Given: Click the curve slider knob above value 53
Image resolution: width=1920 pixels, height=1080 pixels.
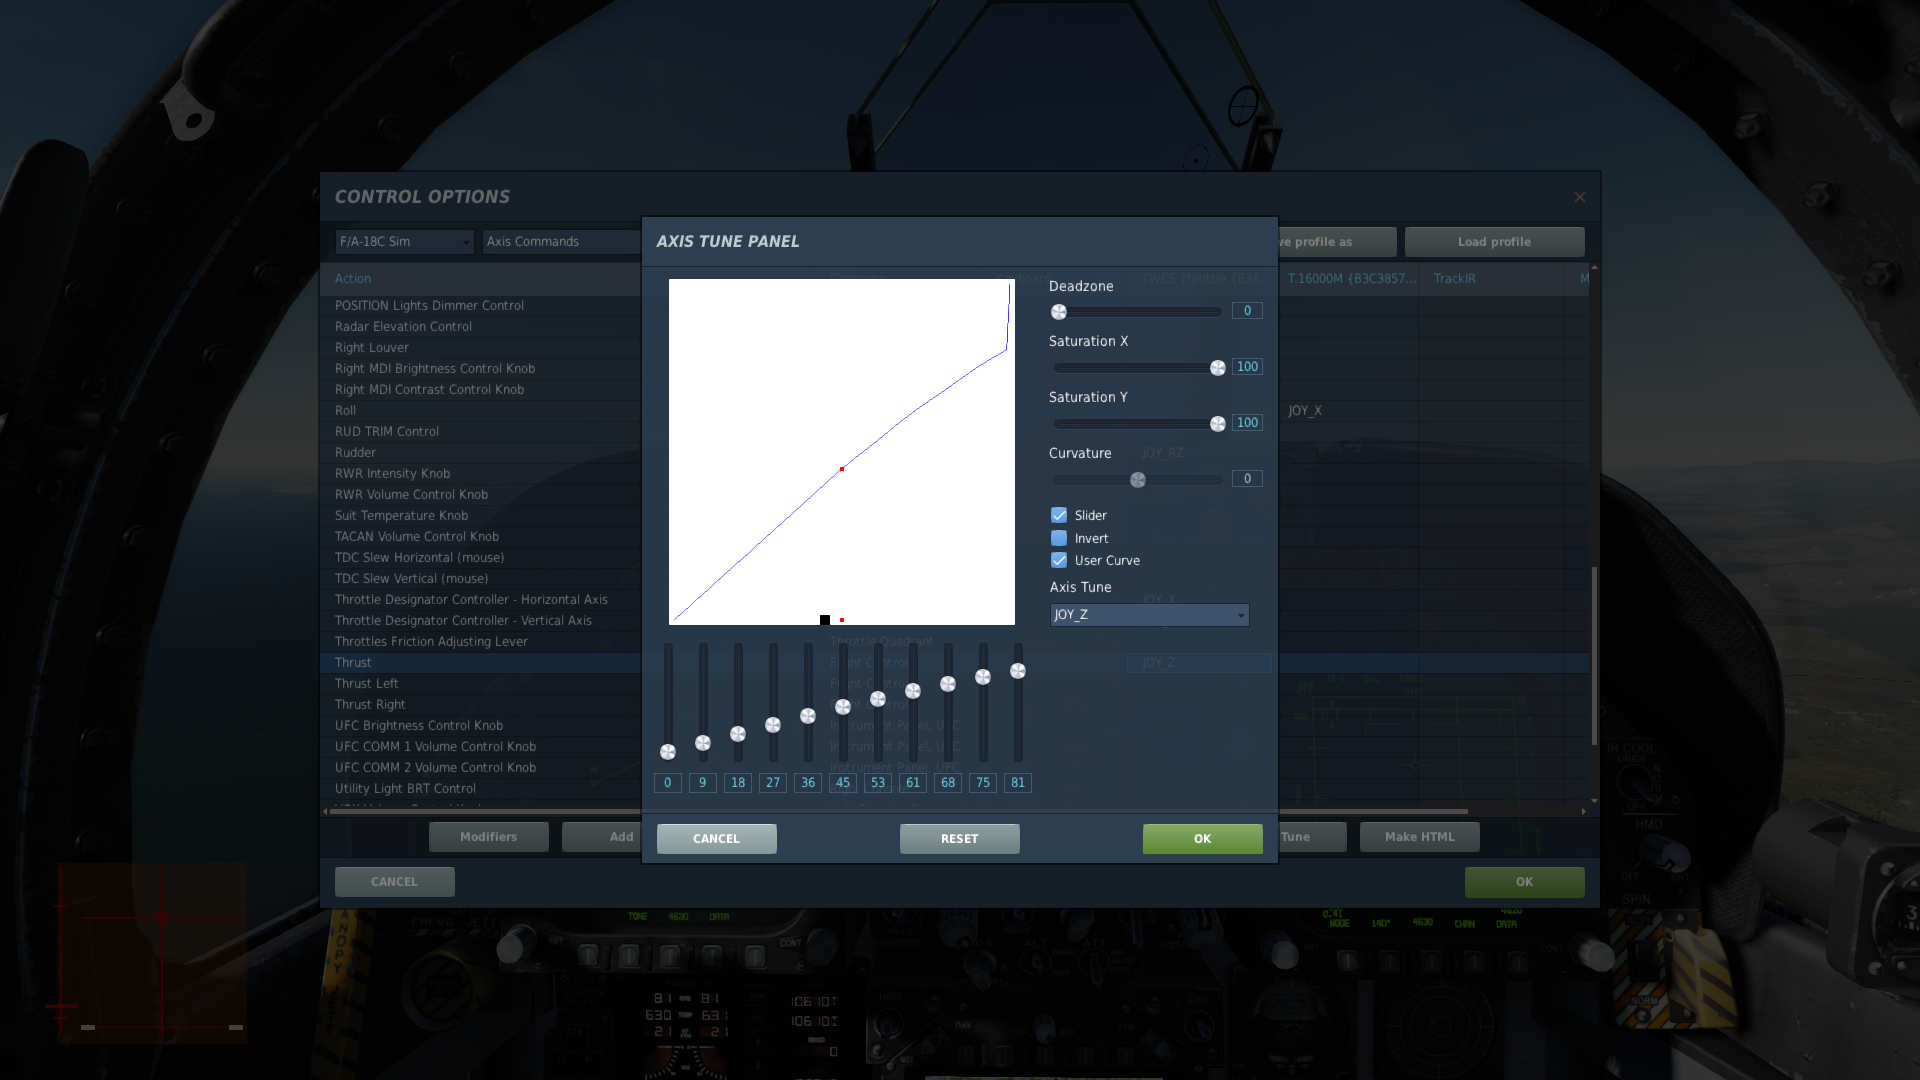Looking at the screenshot, I should [878, 699].
